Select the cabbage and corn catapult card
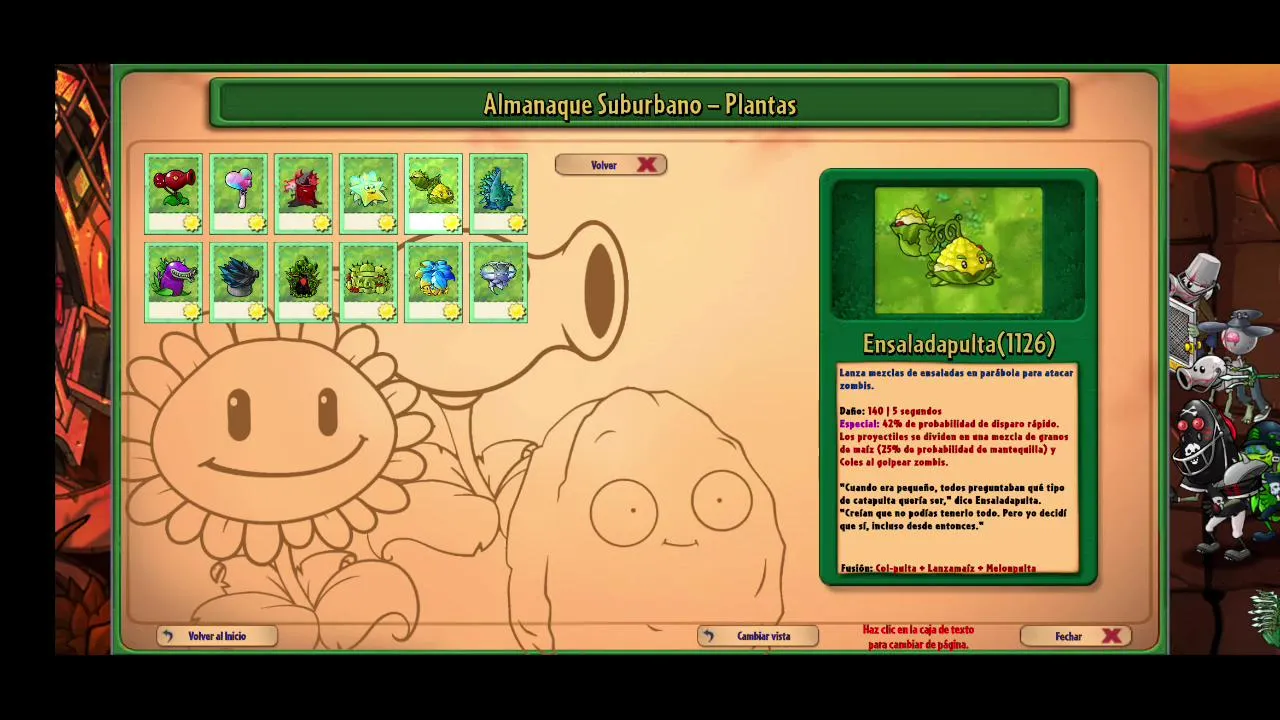This screenshot has height=720, width=1280. pyautogui.click(x=433, y=194)
